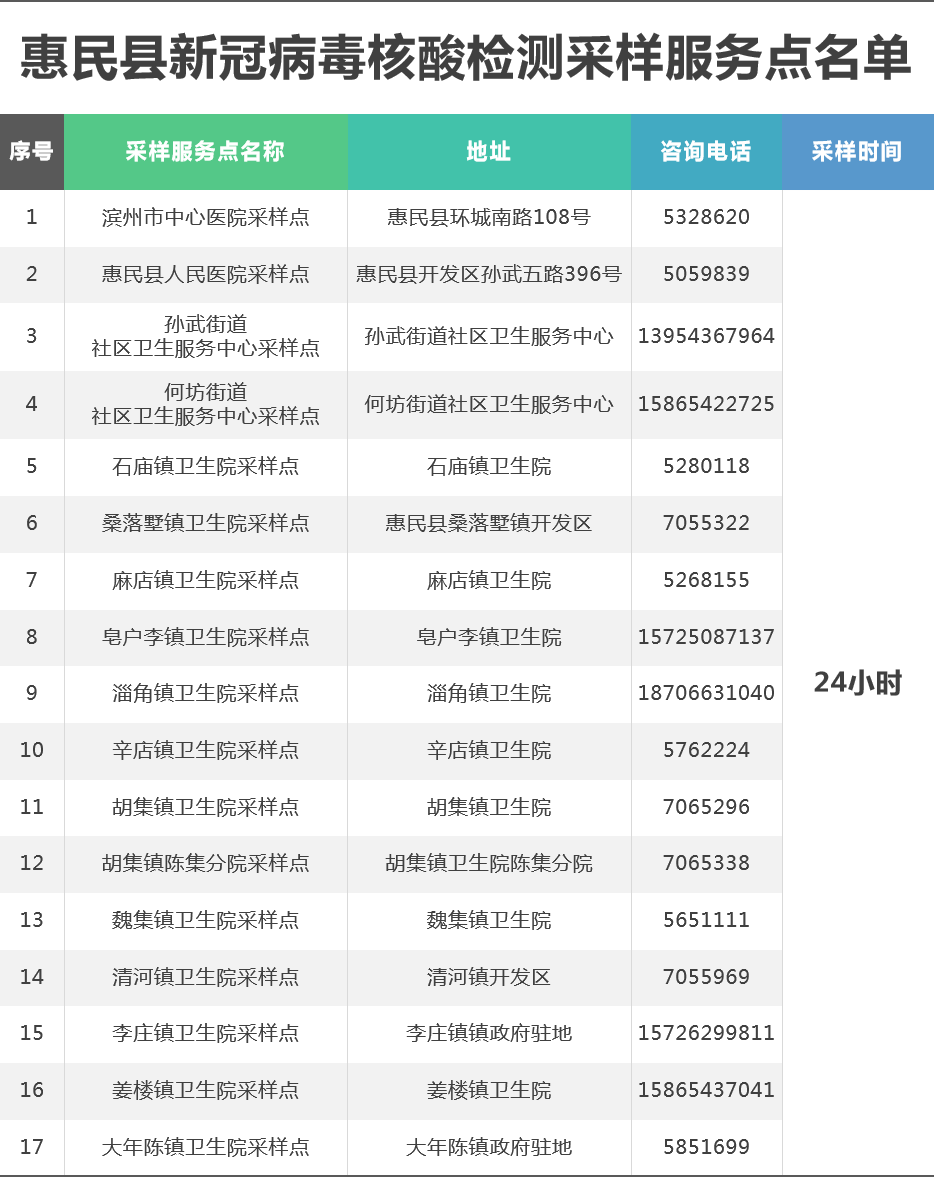This screenshot has height=1178, width=934.
Task: Select the 采样时间 column header
Action: click(x=857, y=151)
